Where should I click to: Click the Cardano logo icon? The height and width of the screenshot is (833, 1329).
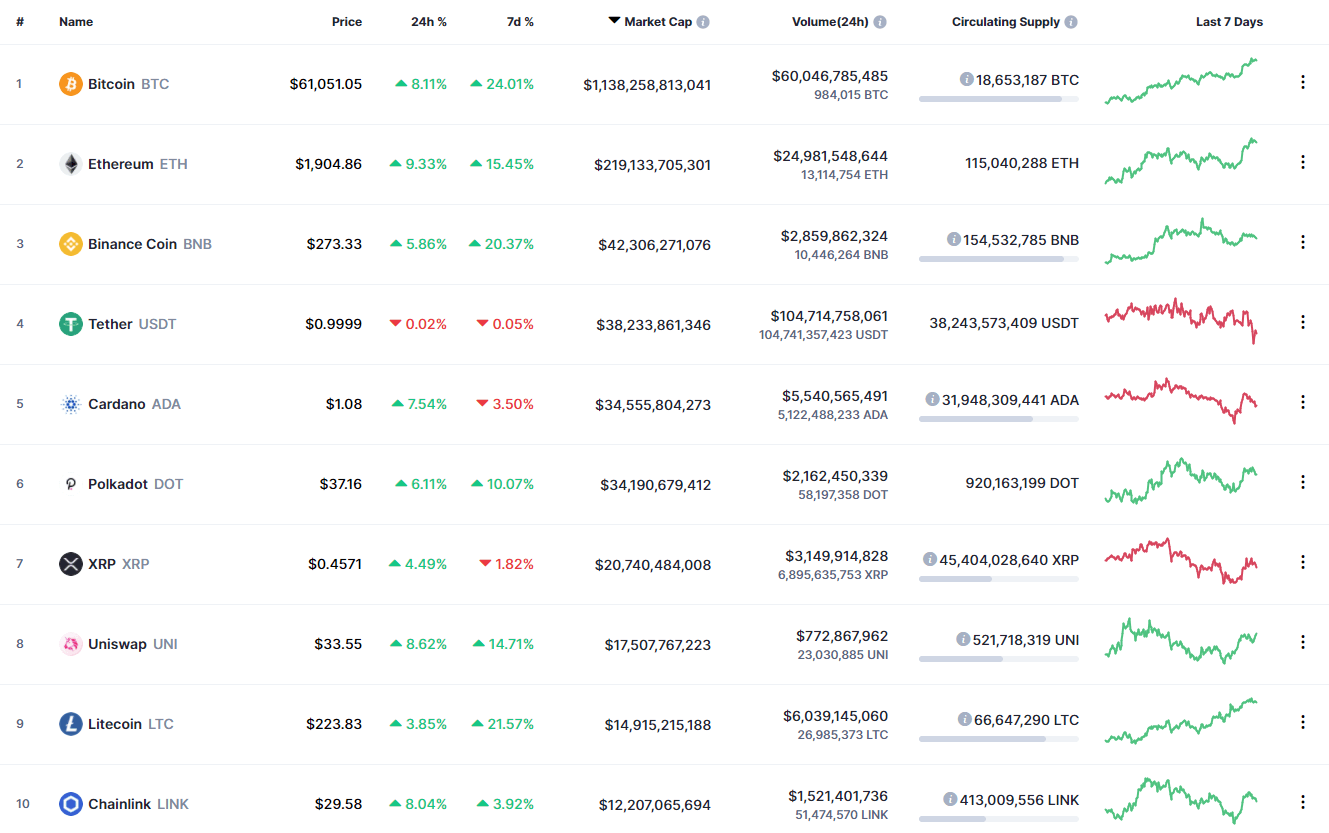coord(70,404)
